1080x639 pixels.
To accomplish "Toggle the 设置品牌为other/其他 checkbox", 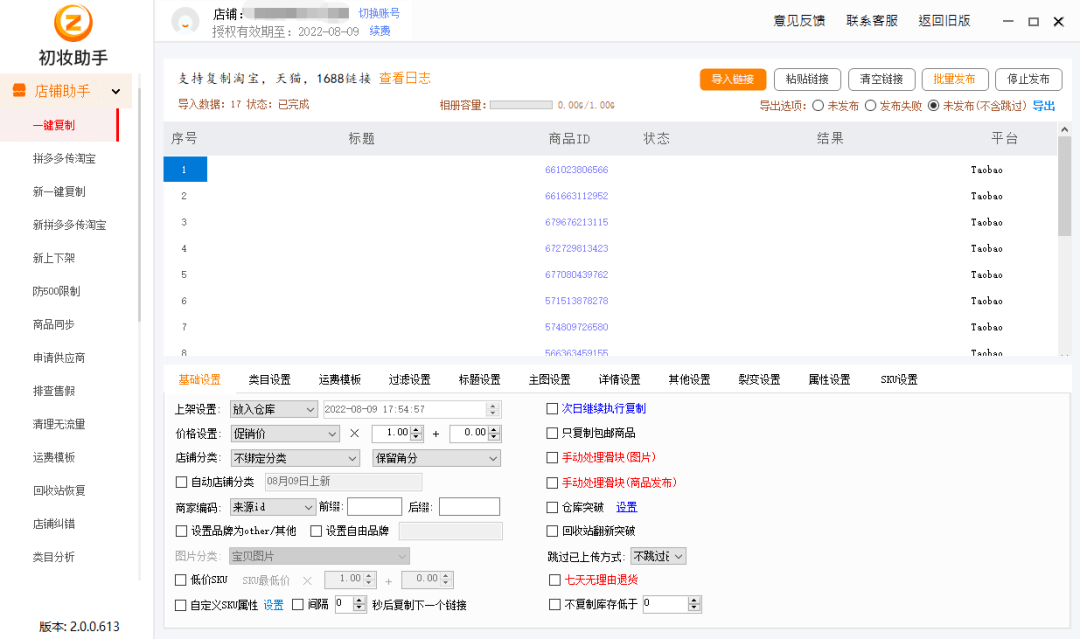I will (181, 531).
